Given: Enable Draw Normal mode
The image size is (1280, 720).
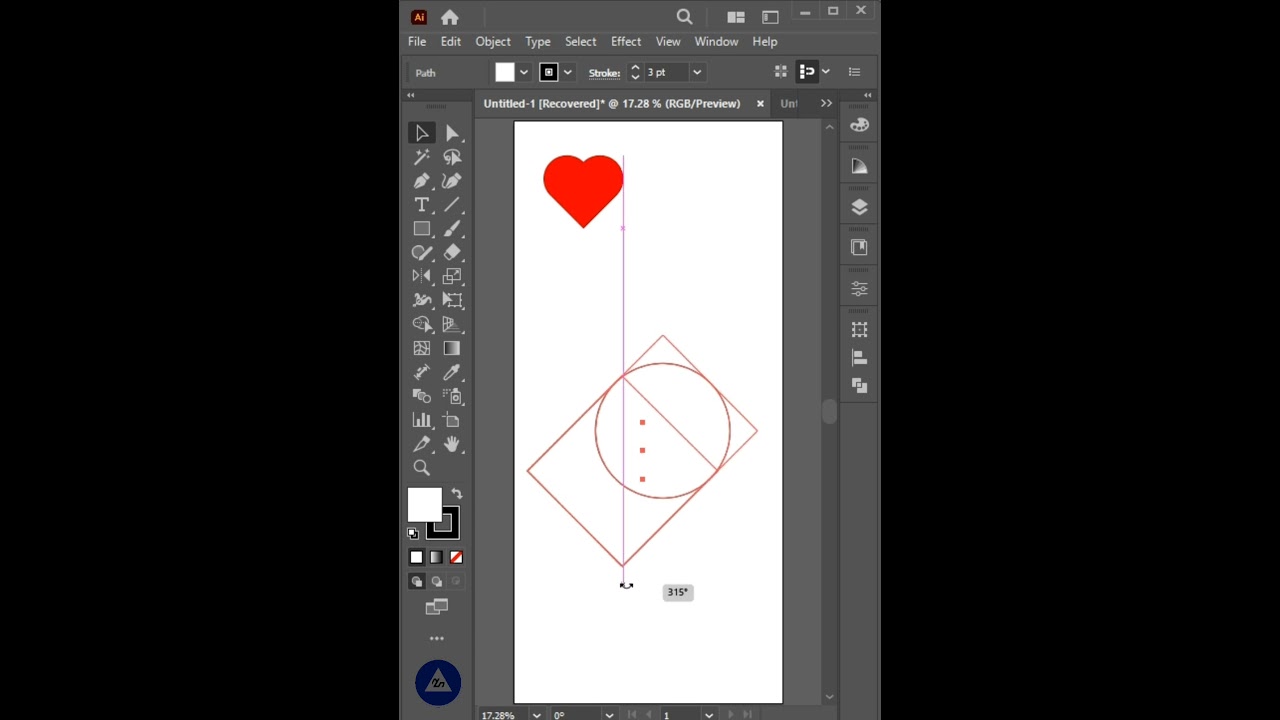Looking at the screenshot, I should [417, 581].
